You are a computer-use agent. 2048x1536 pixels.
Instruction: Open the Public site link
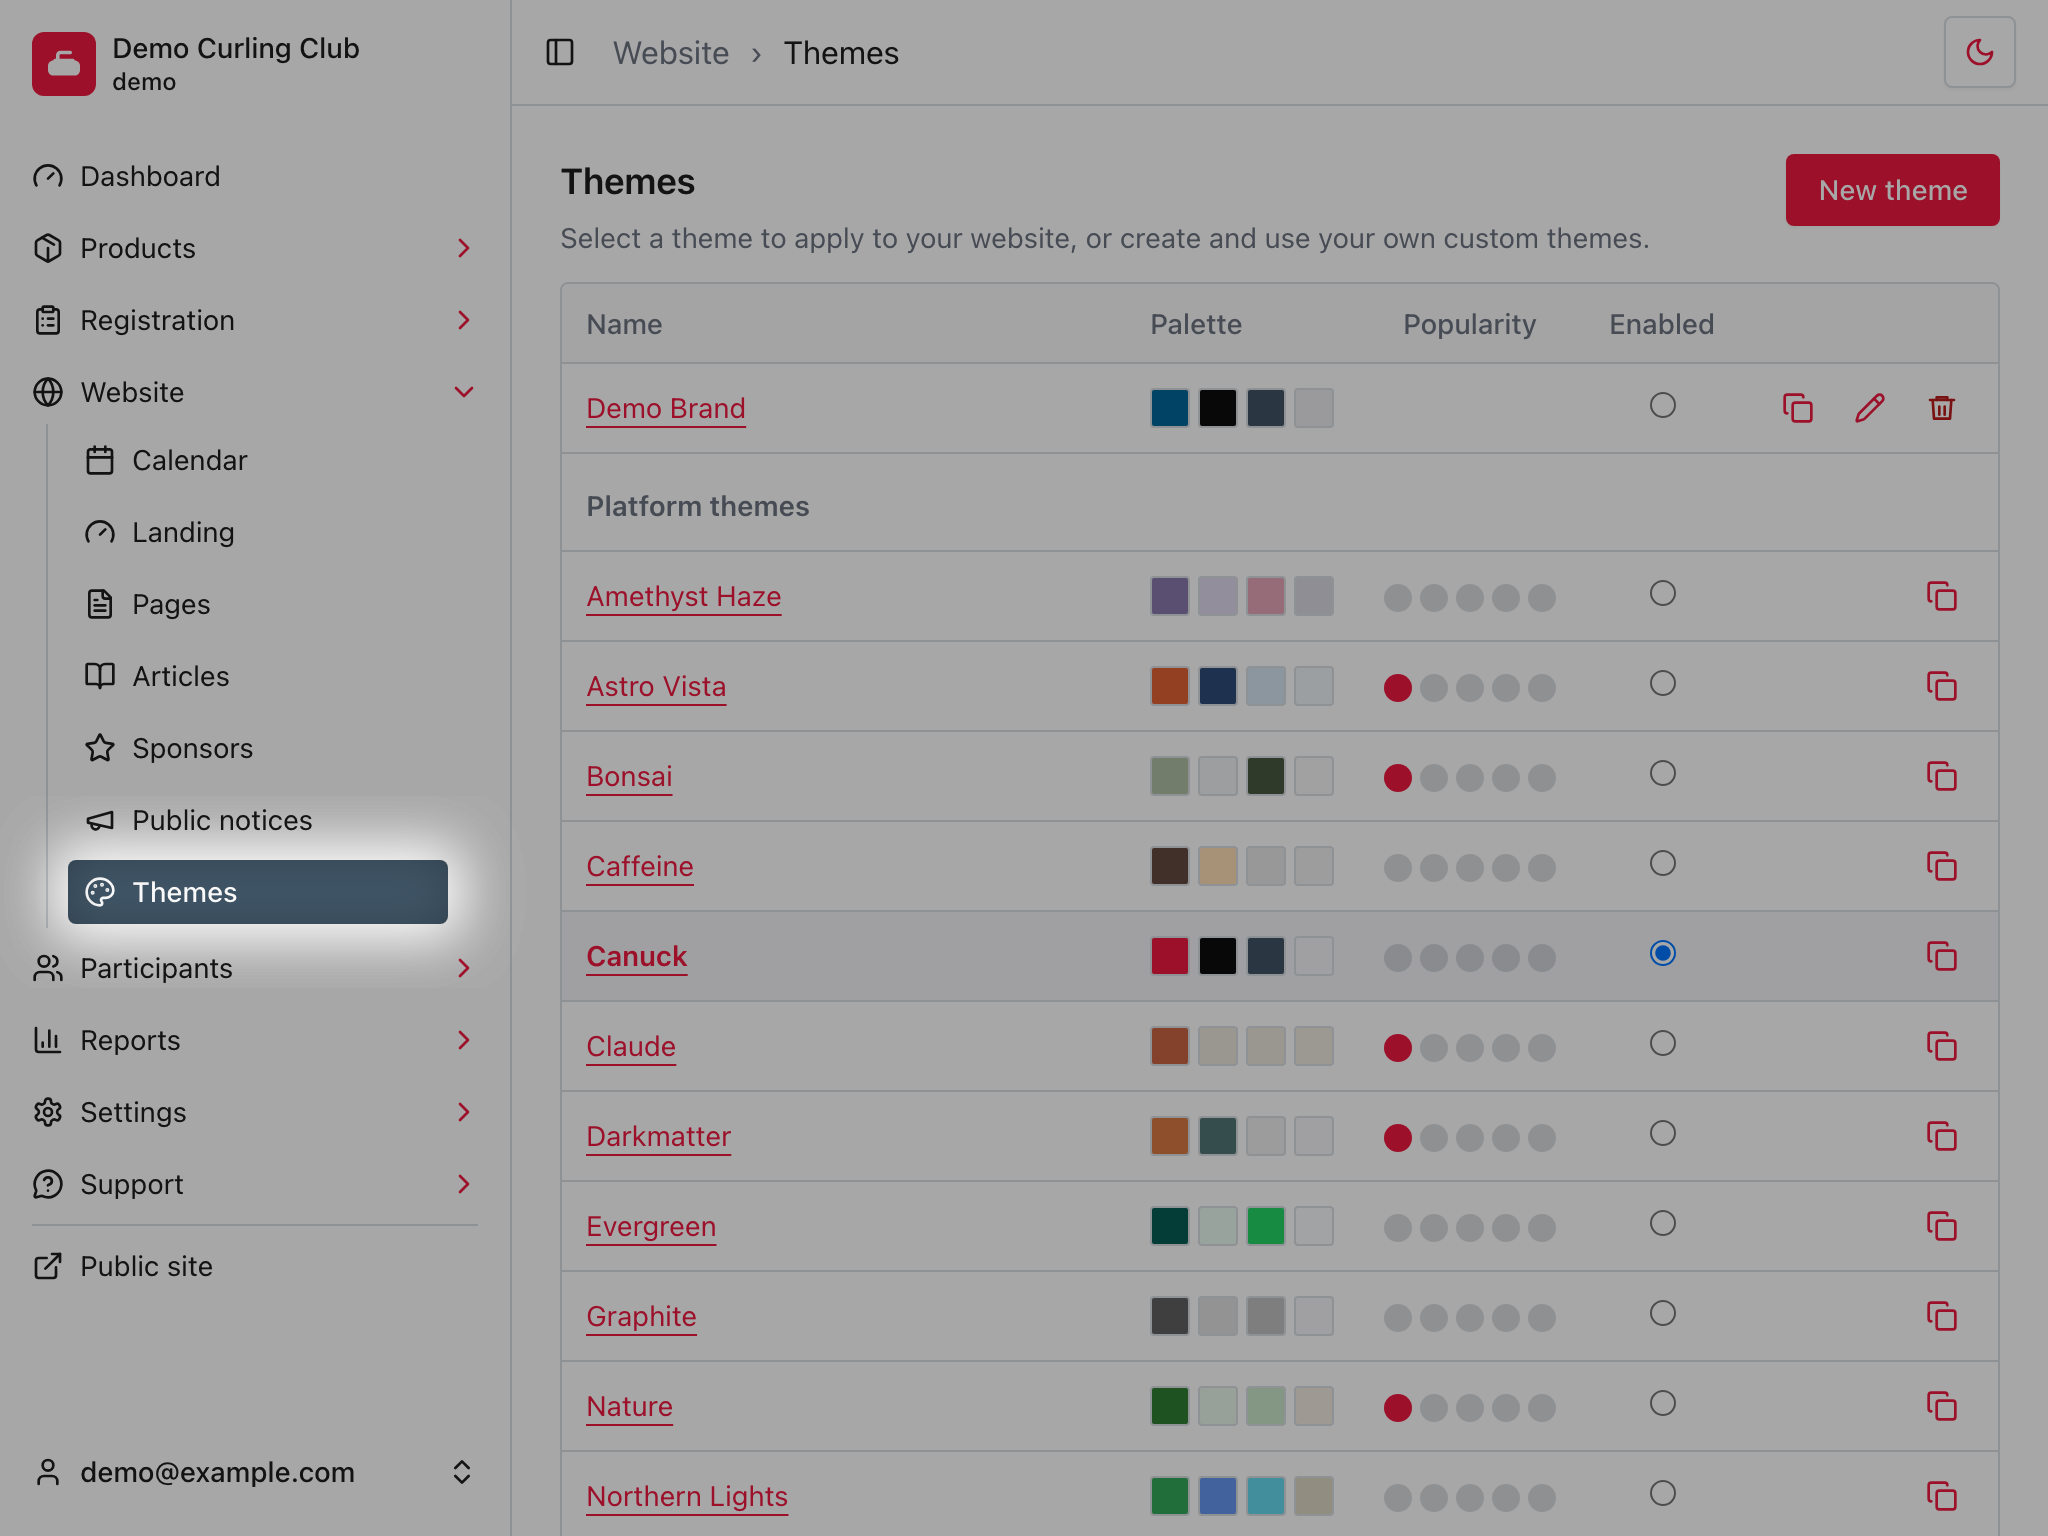(255, 1266)
